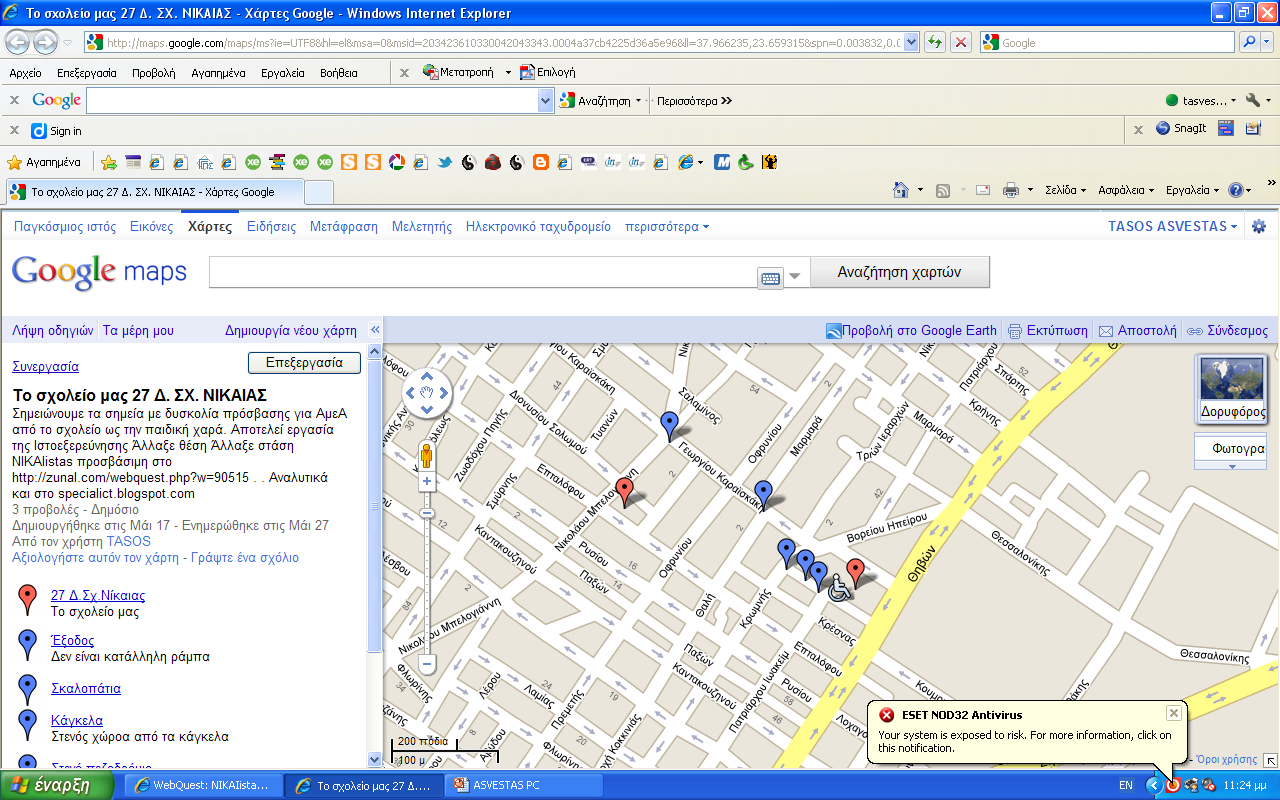This screenshot has height=800, width=1280.
Task: Click the ESET antivirus tray icon
Action: (1173, 785)
